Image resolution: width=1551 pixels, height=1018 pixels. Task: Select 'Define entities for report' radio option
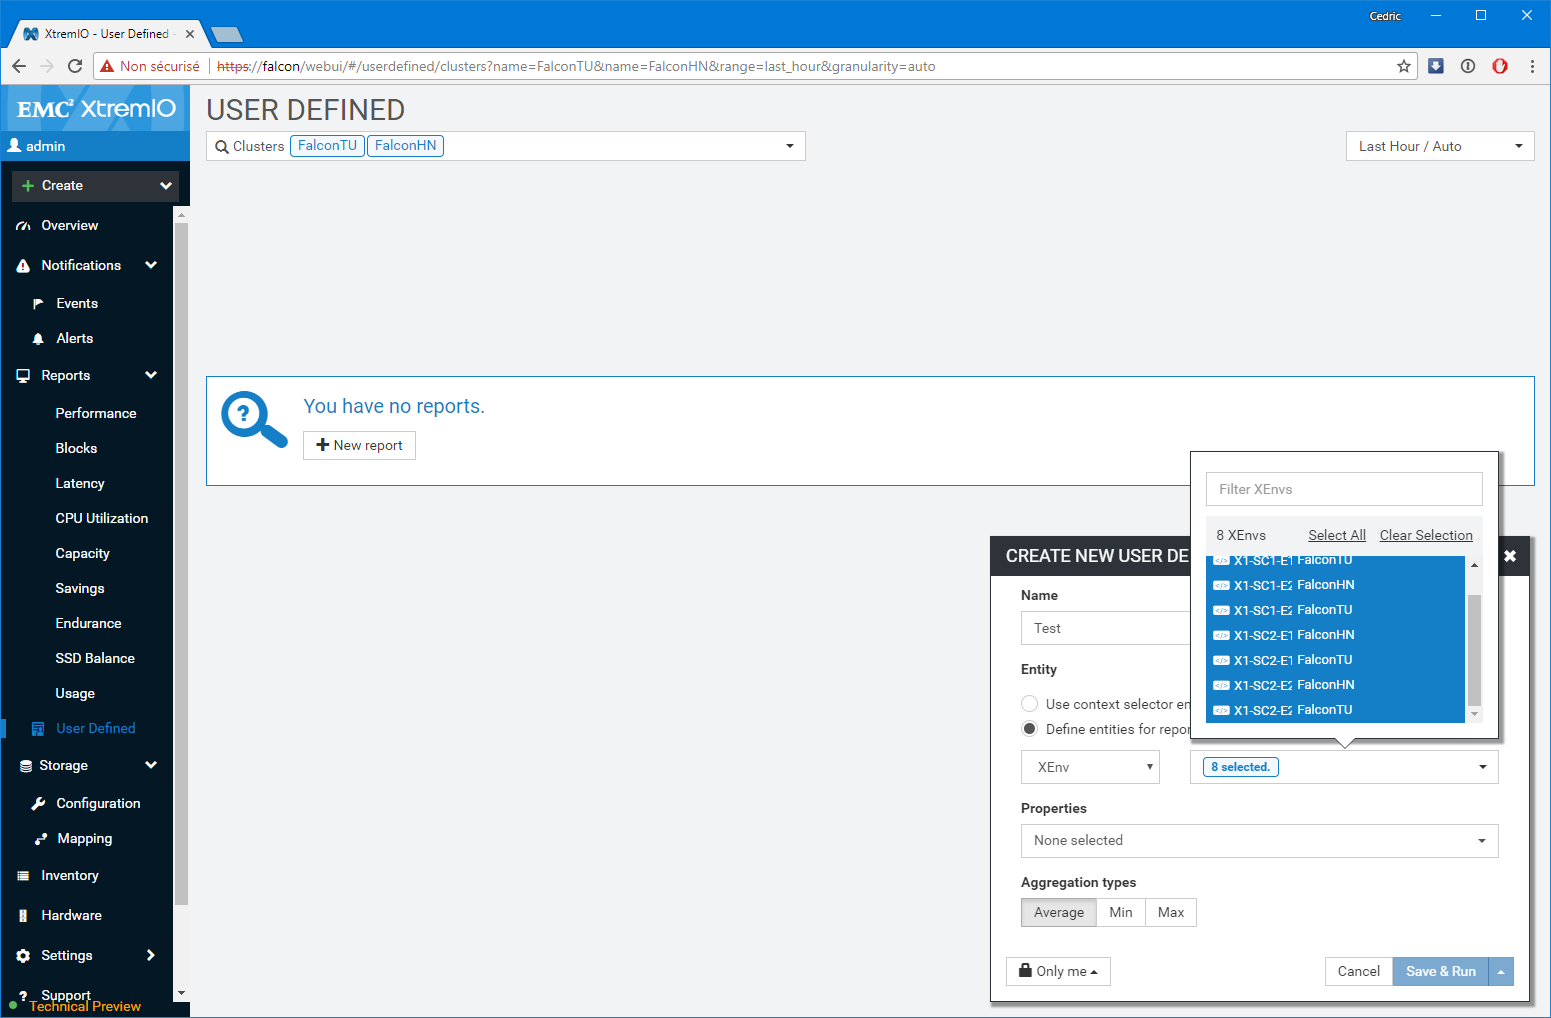coord(1029,729)
